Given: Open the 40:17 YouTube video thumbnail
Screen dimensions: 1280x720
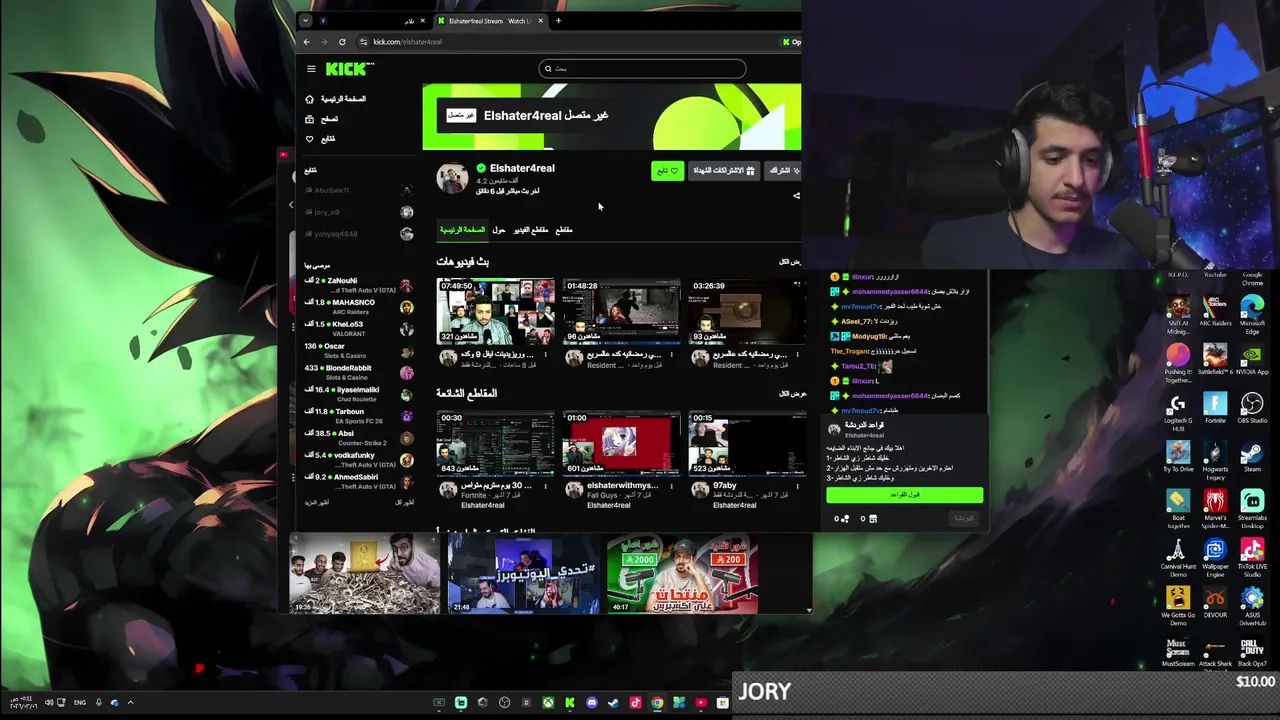Looking at the screenshot, I should [x=682, y=573].
